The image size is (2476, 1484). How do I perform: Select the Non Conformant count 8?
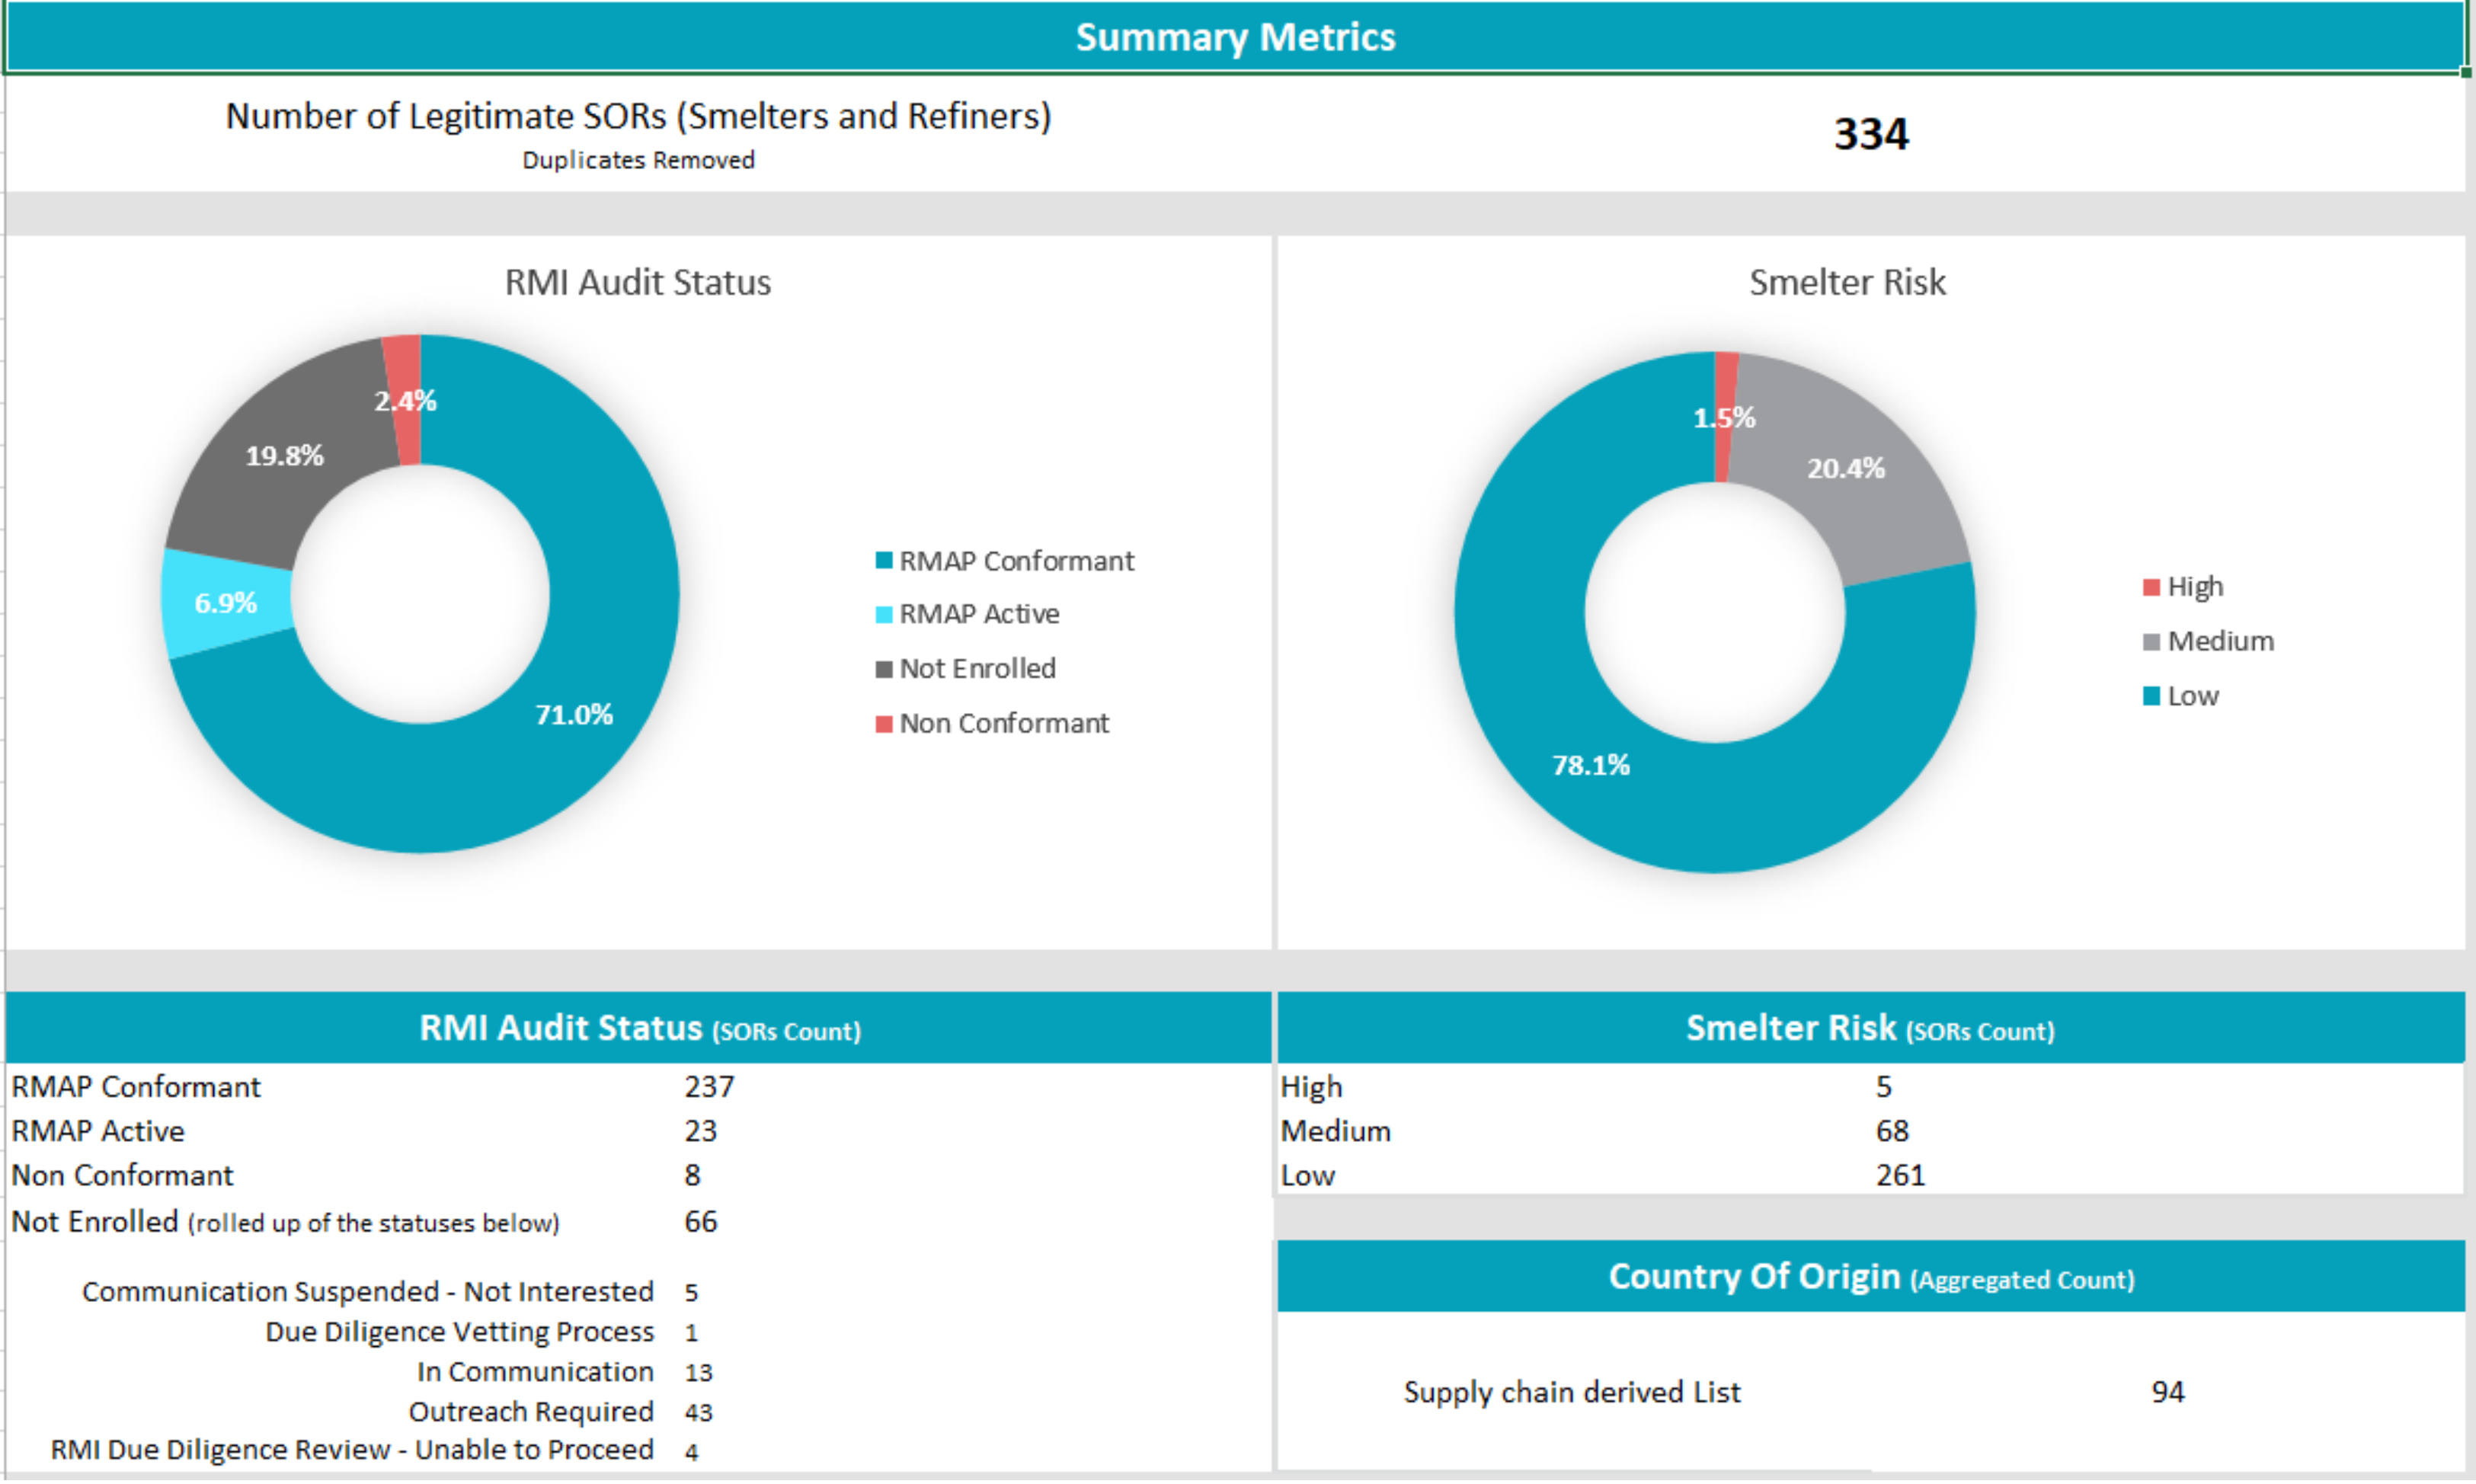click(x=692, y=1175)
